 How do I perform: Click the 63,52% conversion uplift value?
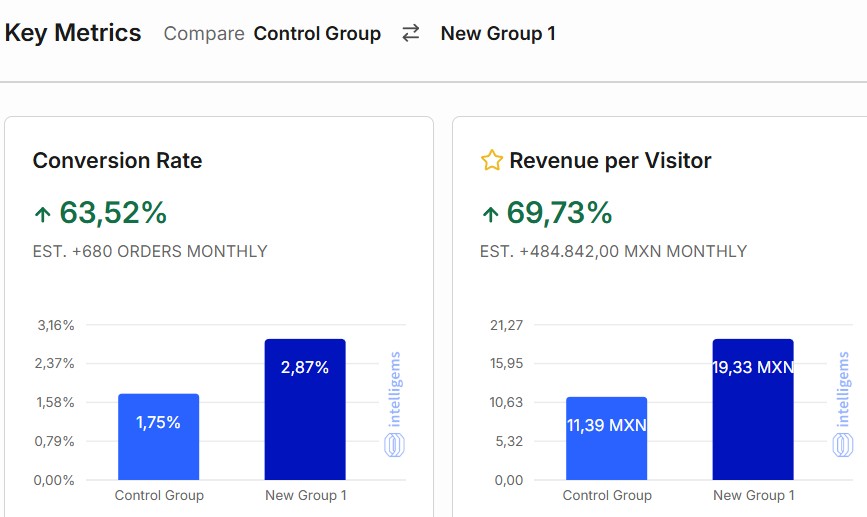pos(113,213)
